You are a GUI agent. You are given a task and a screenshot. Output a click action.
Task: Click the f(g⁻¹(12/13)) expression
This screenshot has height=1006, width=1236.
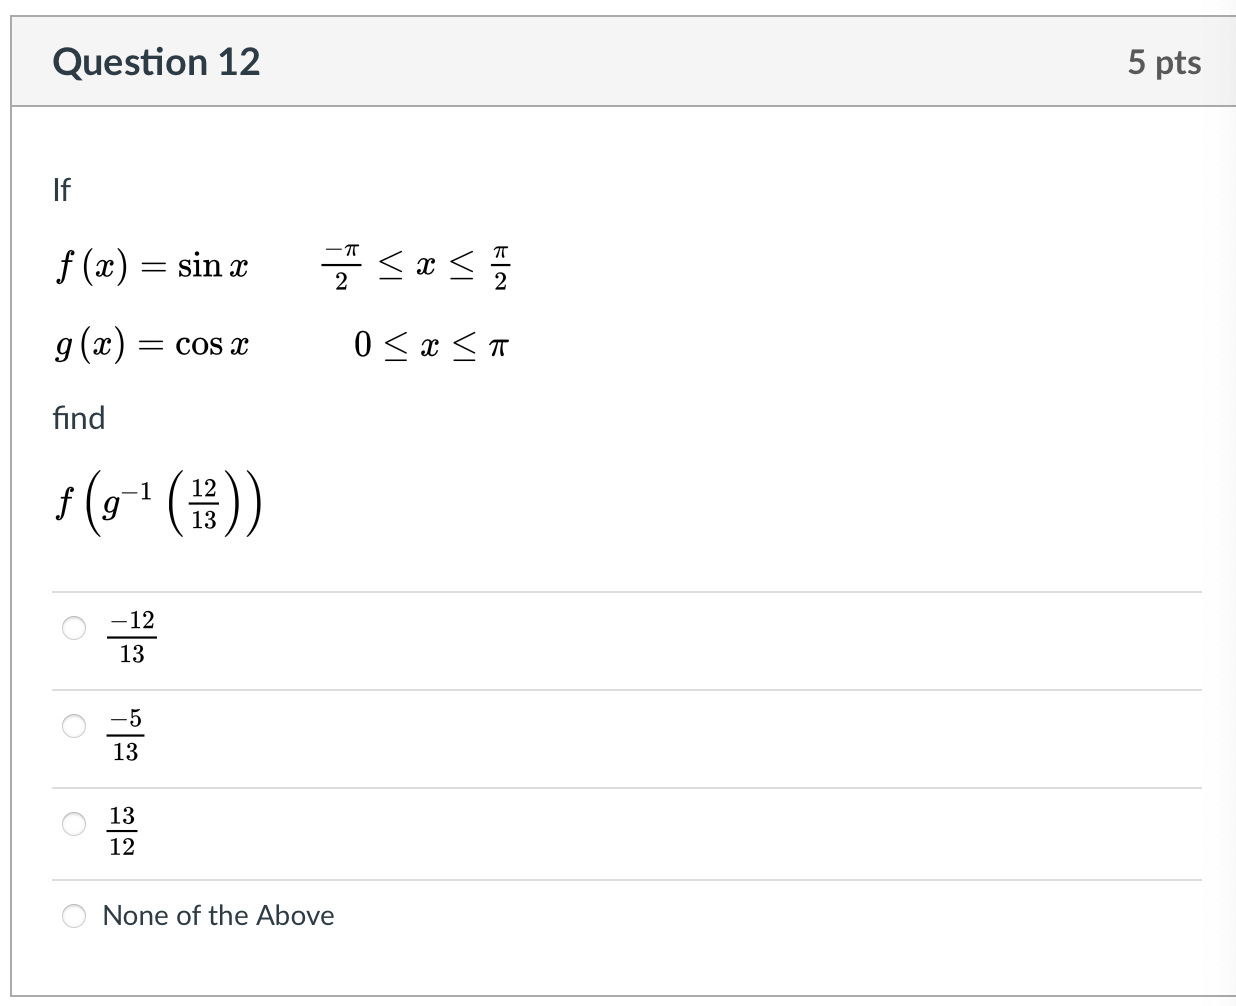(155, 503)
